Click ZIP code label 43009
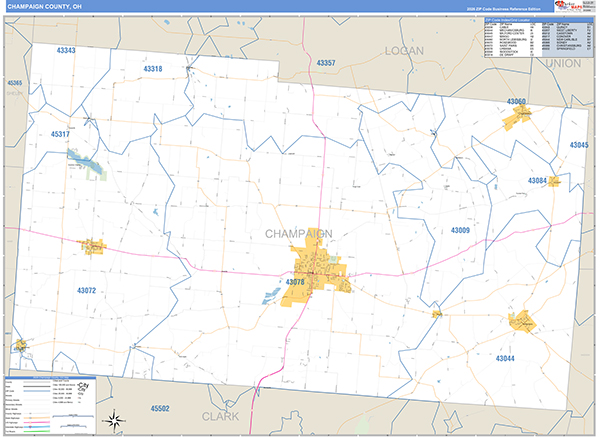600x437 pixels. [x=460, y=230]
